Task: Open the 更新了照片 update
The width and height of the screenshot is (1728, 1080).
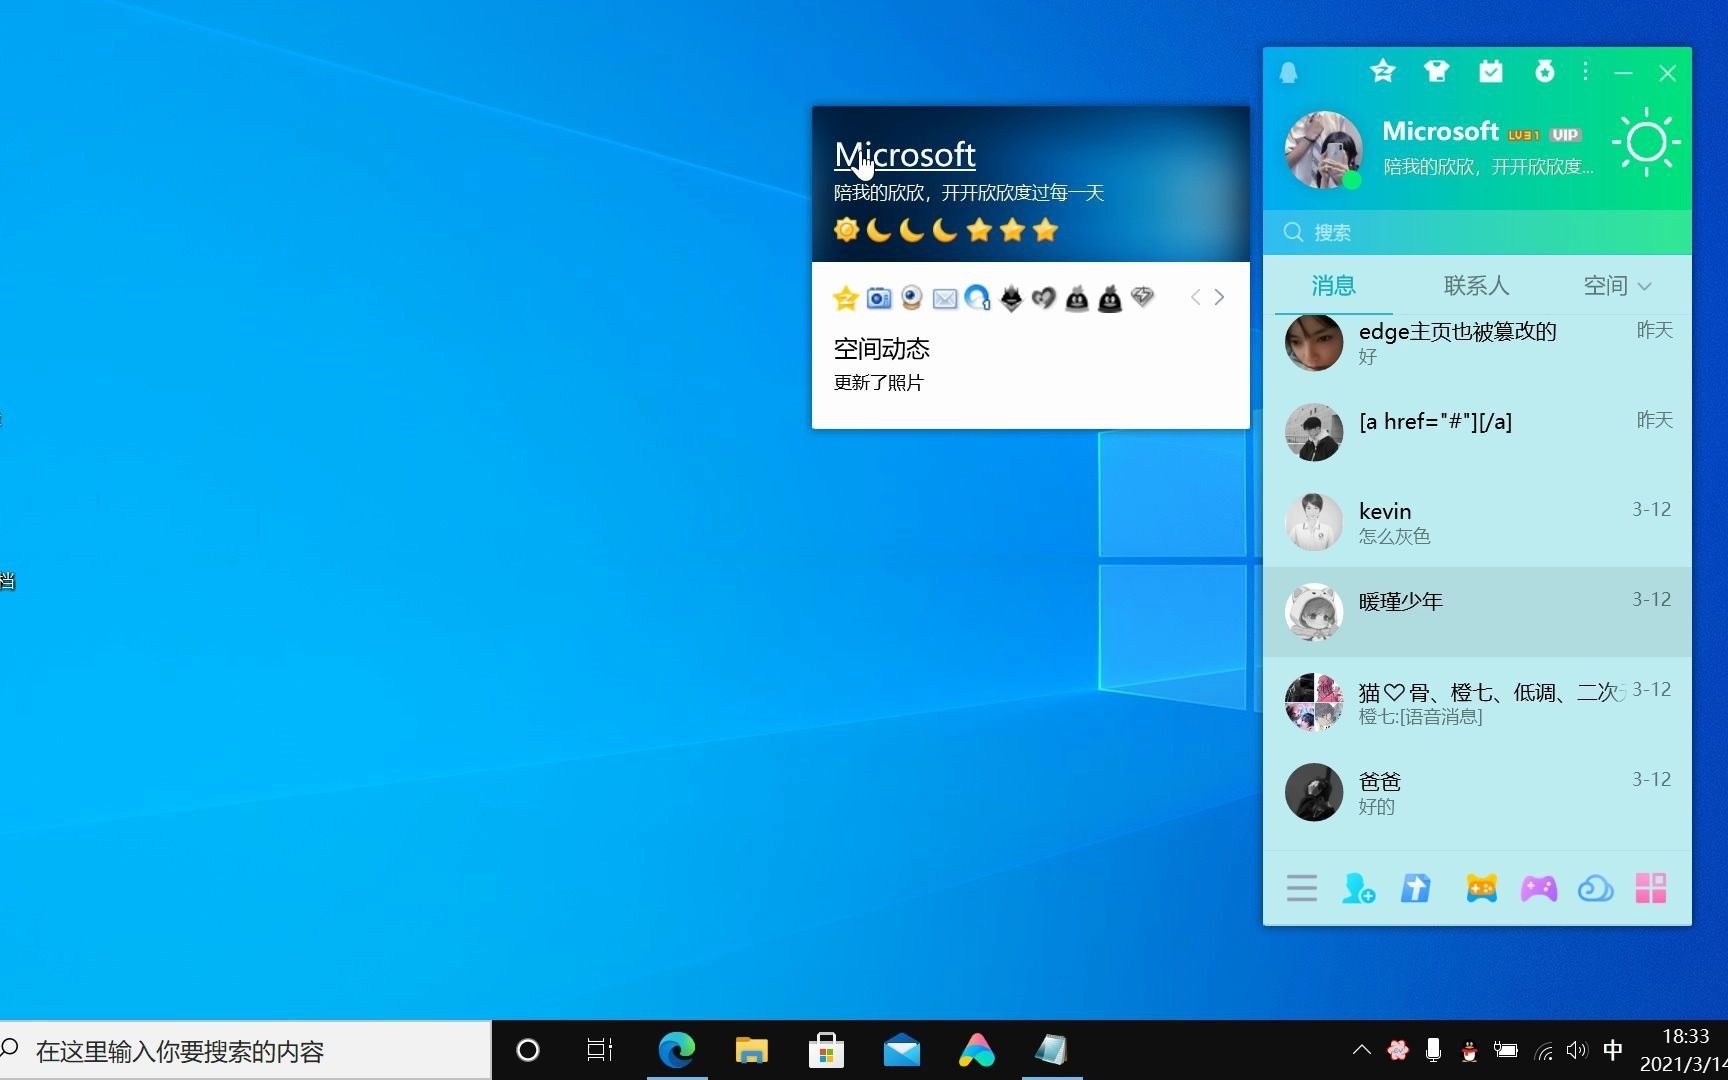Action: point(879,383)
